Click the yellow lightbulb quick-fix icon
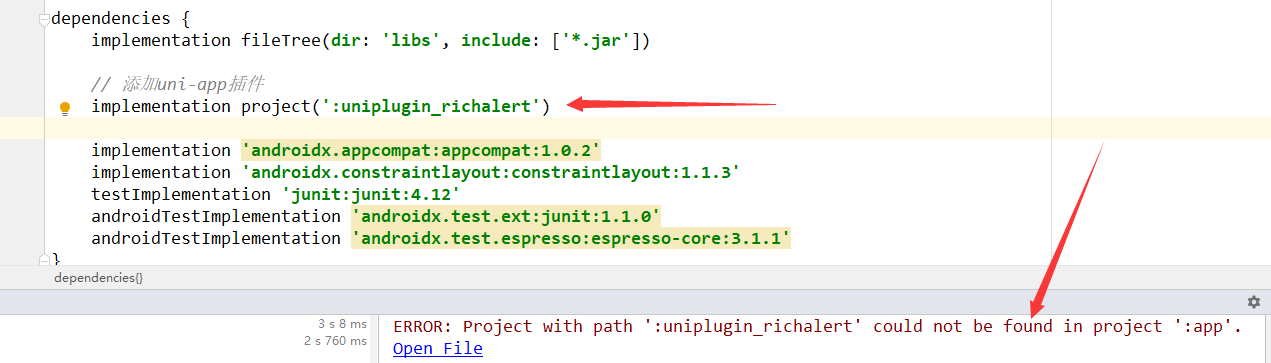 [x=66, y=107]
